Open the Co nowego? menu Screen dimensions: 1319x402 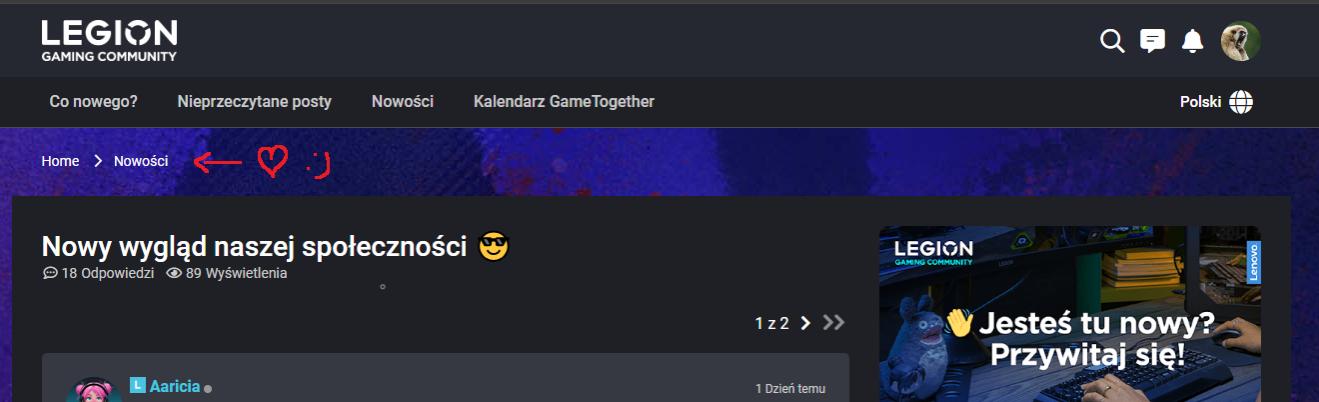click(93, 102)
